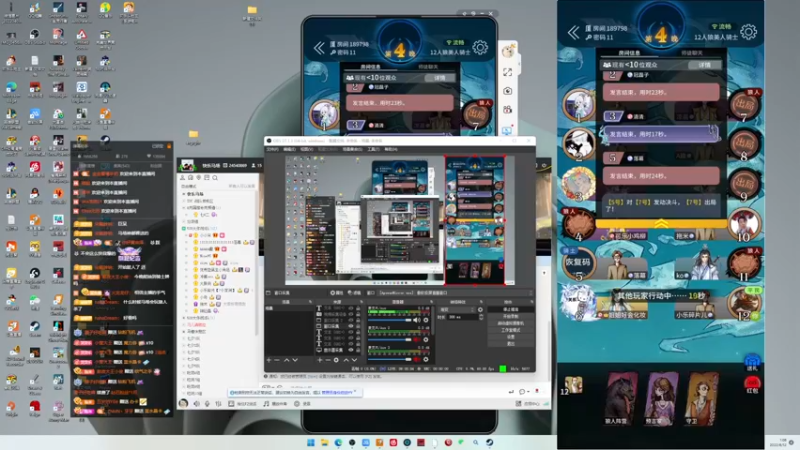Select the 守卫 role card in right game window
Image resolution: width=800 pixels, height=450 pixels.
pos(703,398)
